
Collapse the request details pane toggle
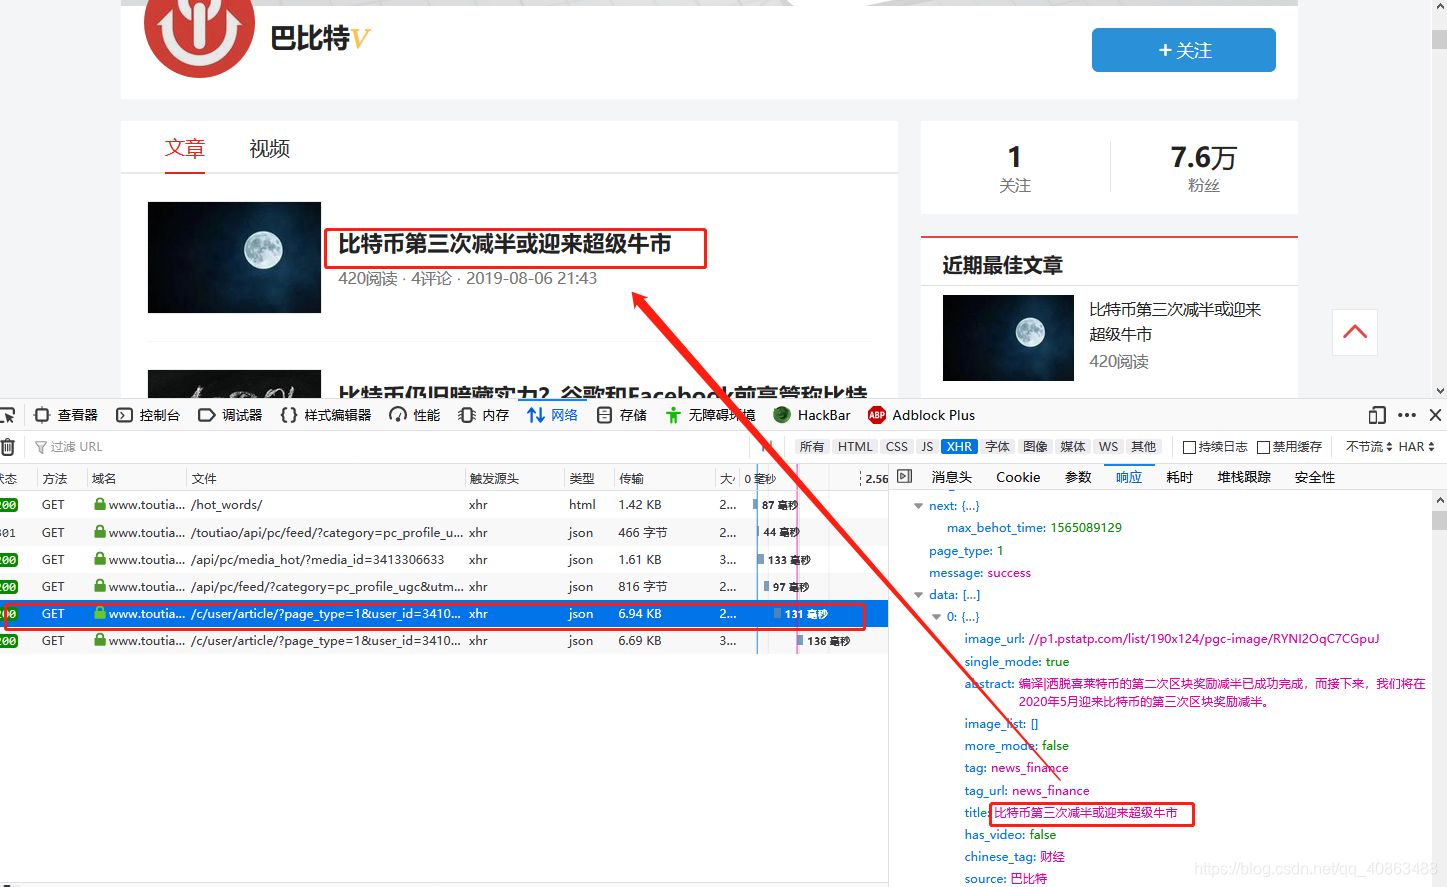pyautogui.click(x=905, y=477)
